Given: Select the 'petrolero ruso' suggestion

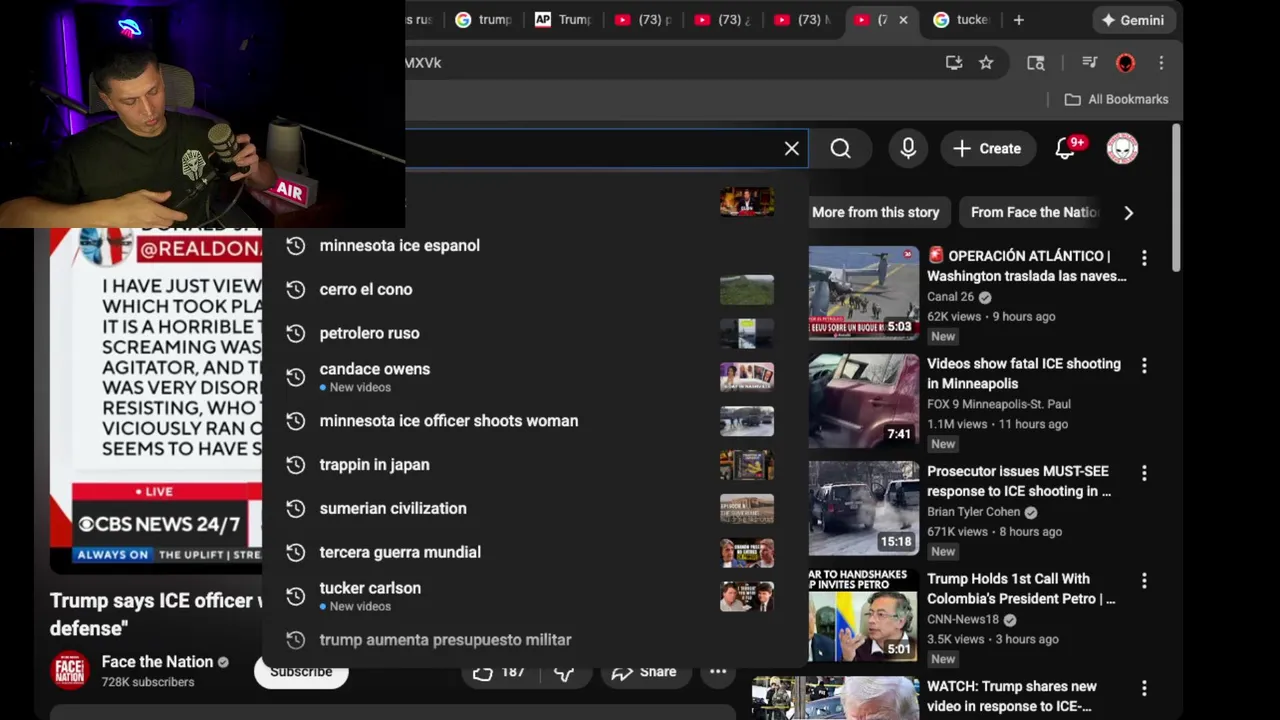Looking at the screenshot, I should pos(535,334).
